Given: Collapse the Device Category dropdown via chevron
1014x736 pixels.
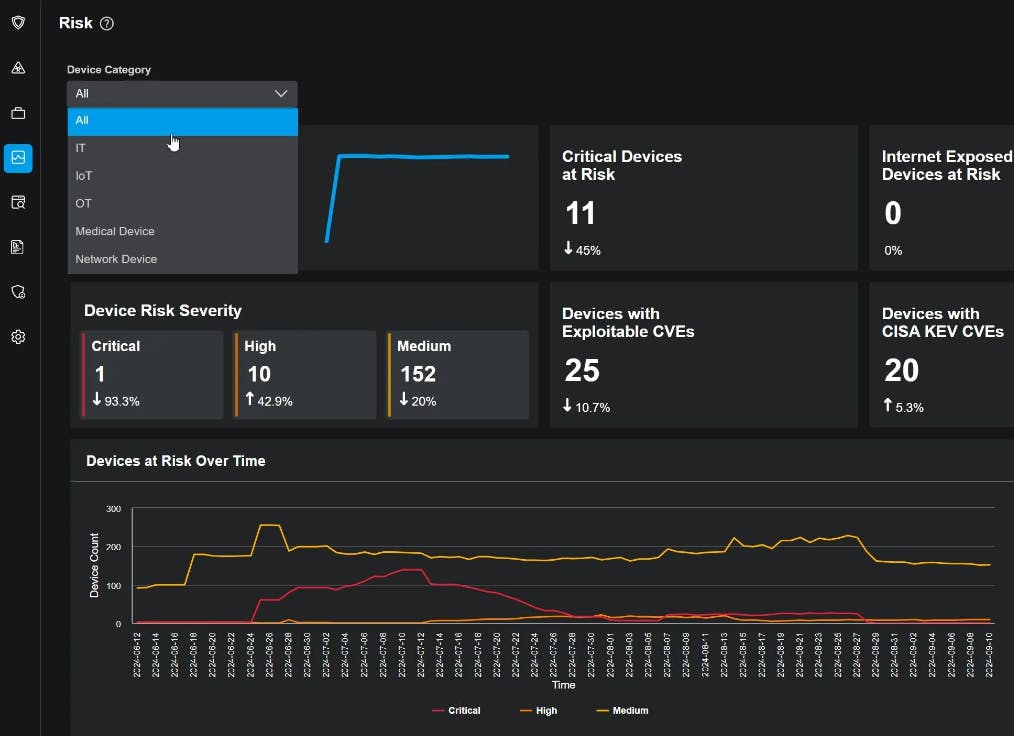Looking at the screenshot, I should tap(280, 93).
